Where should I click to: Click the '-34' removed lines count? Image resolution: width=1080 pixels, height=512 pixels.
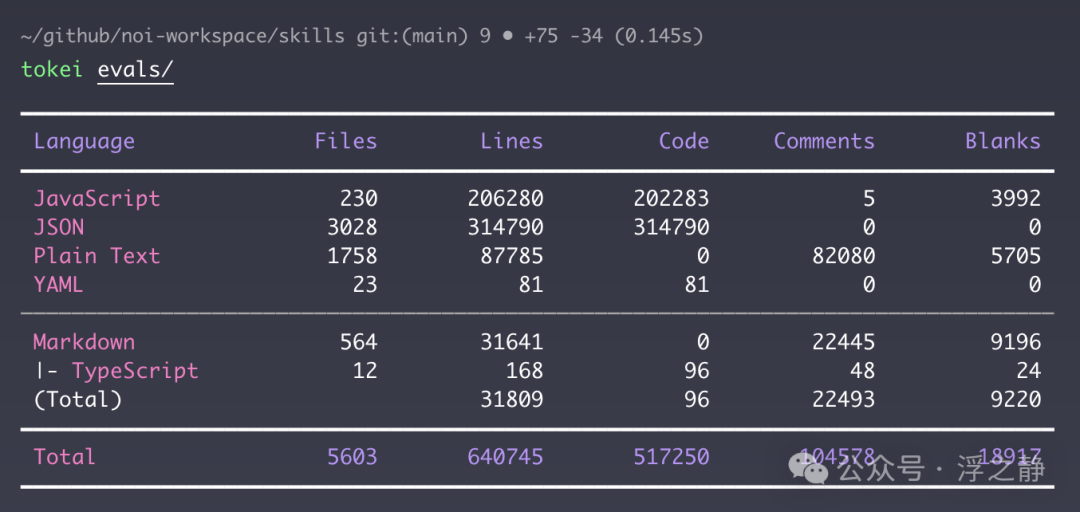tap(588, 37)
